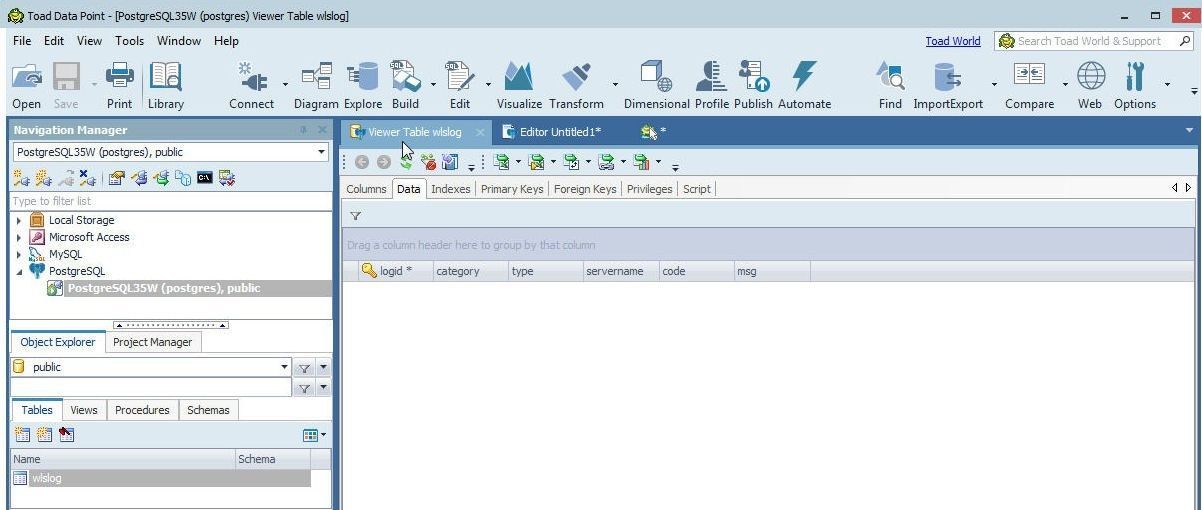Click the drop table icon with red mark
The height and width of the screenshot is (510, 1202).
pyautogui.click(x=66, y=435)
